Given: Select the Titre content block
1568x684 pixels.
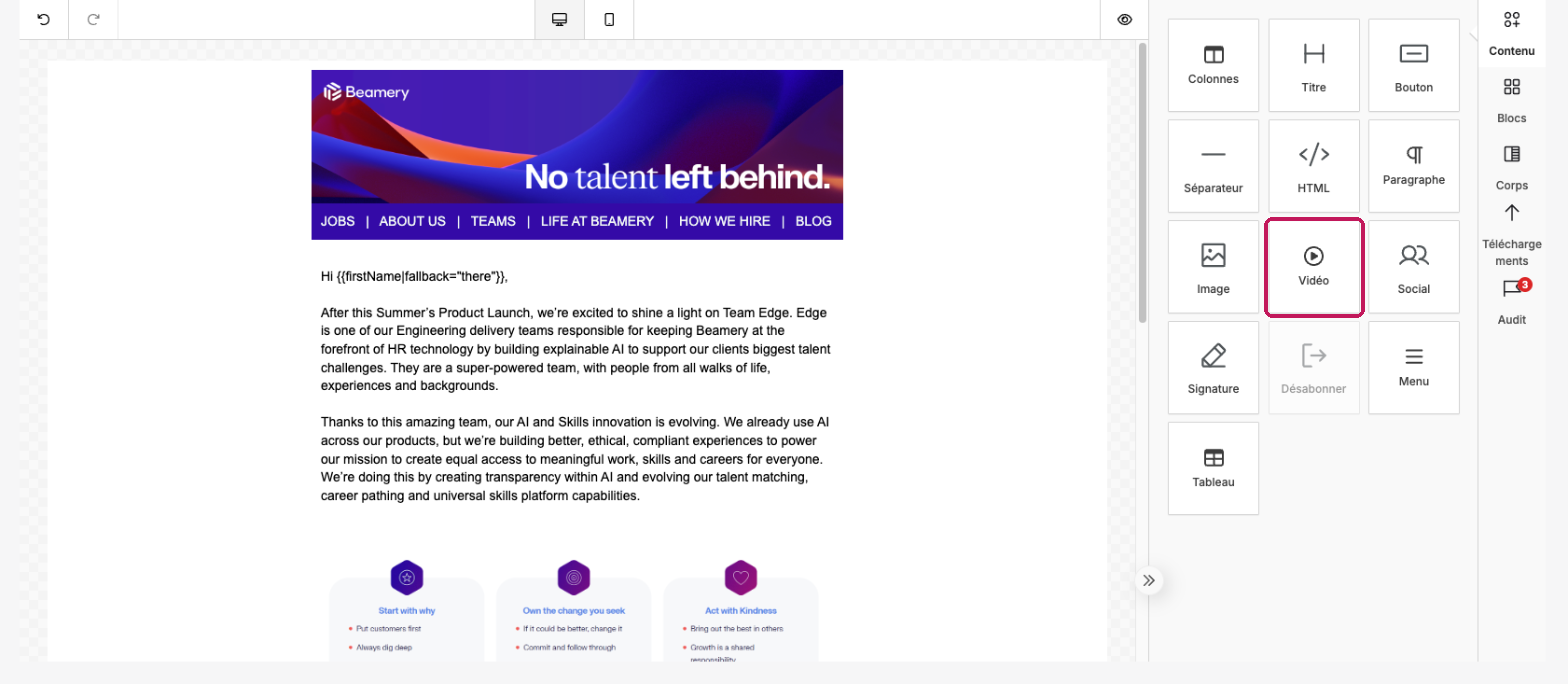Looking at the screenshot, I should (x=1314, y=65).
